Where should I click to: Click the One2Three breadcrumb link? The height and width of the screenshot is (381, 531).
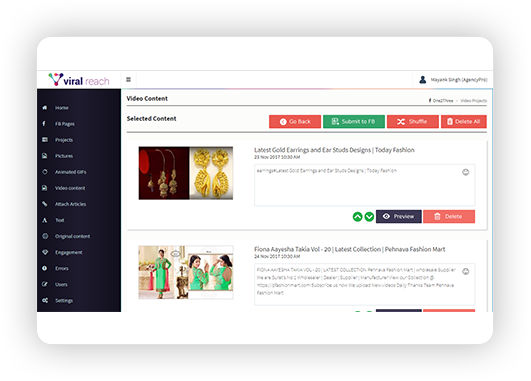click(443, 101)
